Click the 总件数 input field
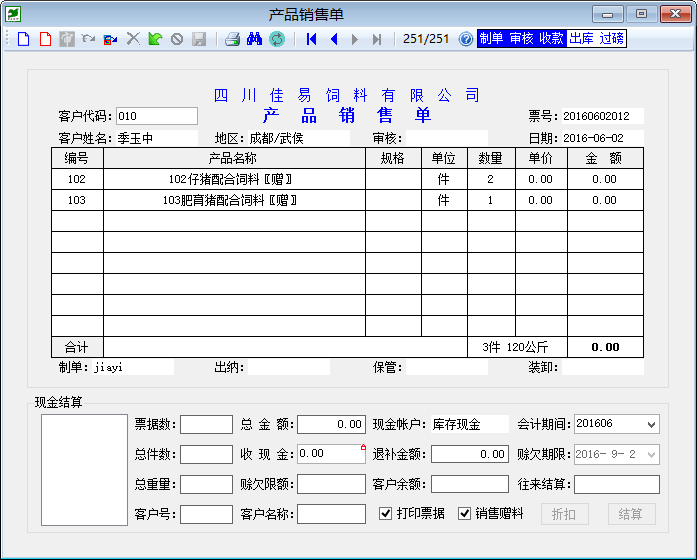 pyautogui.click(x=206, y=455)
